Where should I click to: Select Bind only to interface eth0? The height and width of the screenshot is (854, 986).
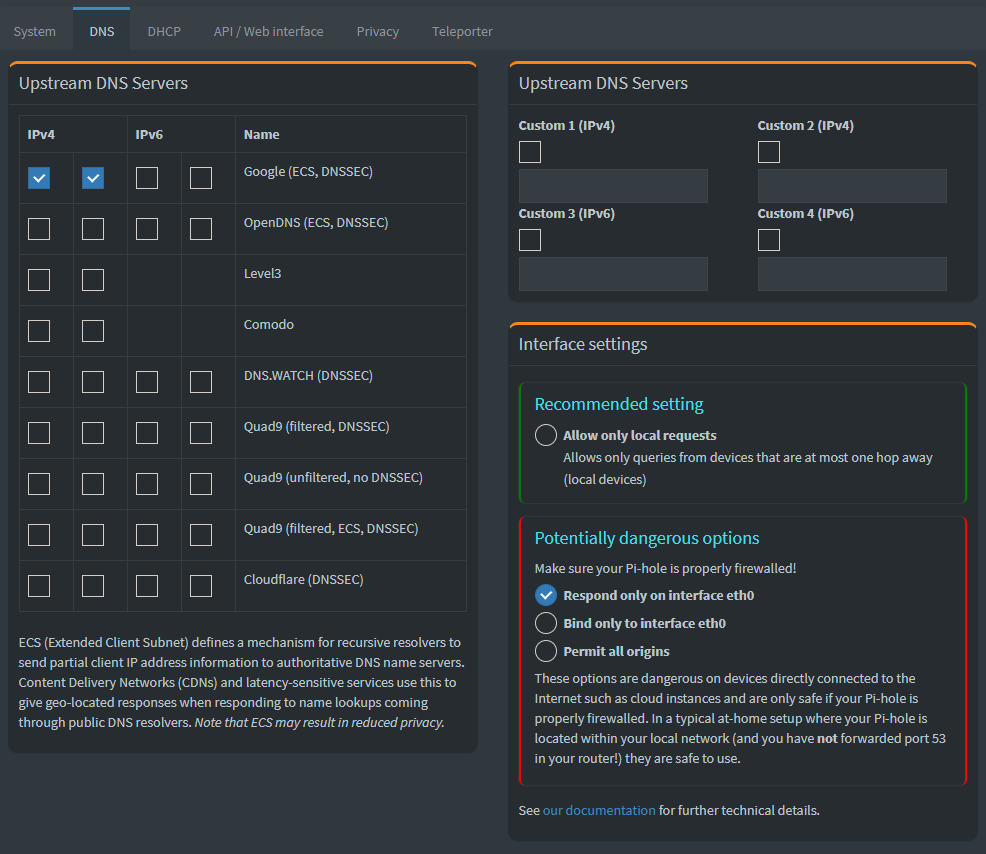546,623
